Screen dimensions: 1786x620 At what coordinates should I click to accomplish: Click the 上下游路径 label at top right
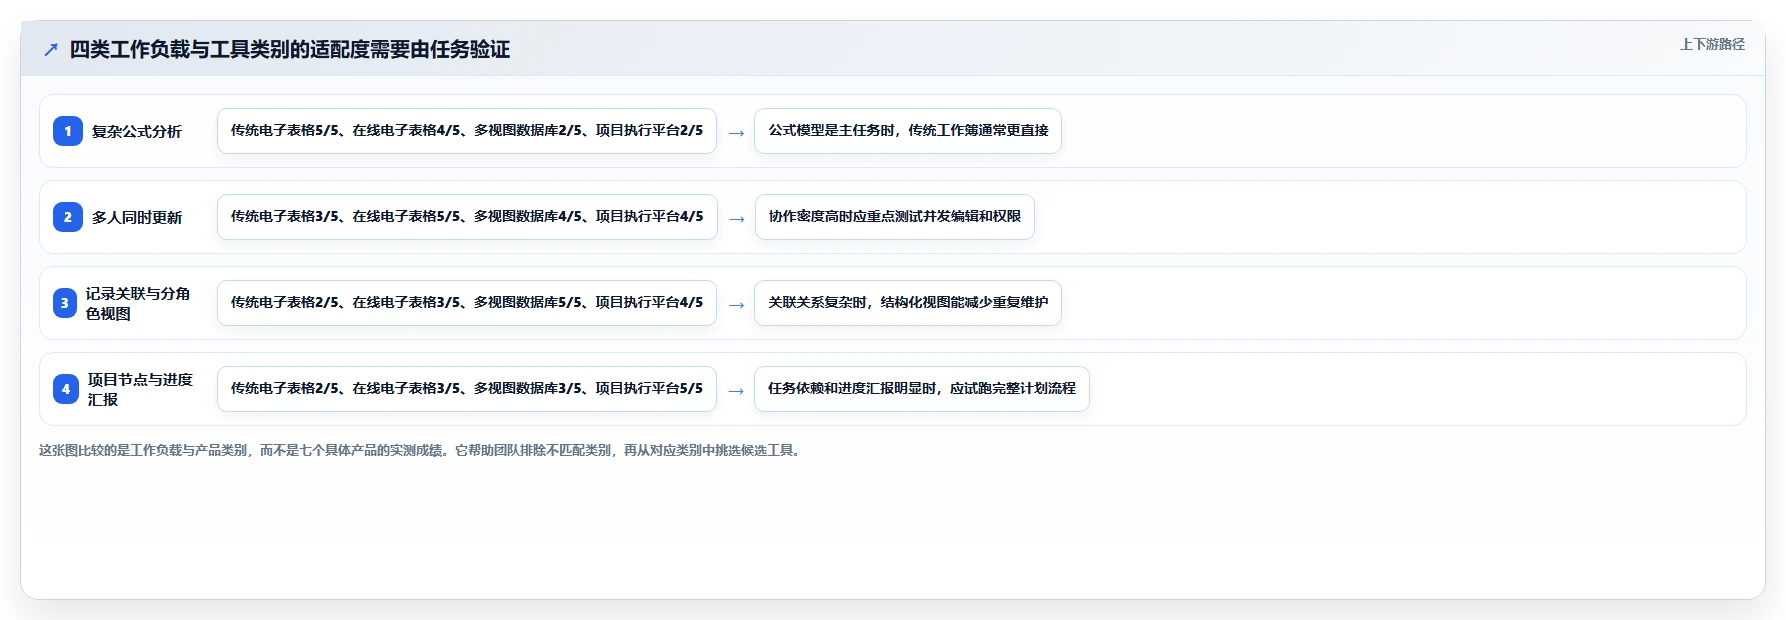[1712, 44]
